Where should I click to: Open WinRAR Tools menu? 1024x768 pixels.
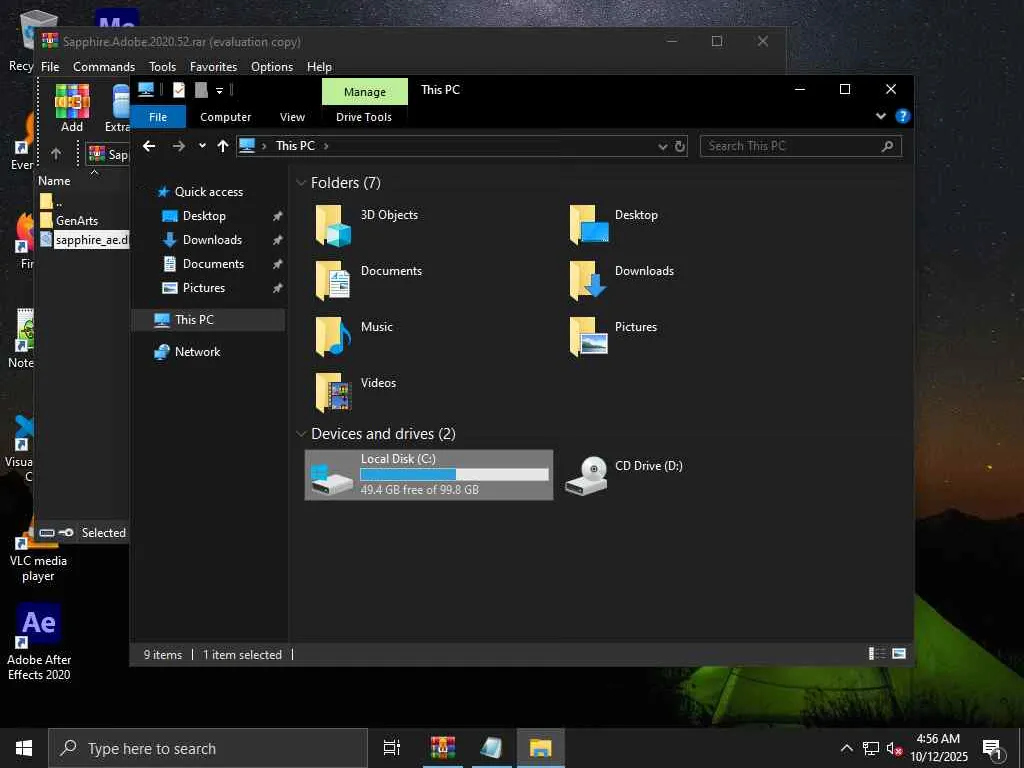162,67
